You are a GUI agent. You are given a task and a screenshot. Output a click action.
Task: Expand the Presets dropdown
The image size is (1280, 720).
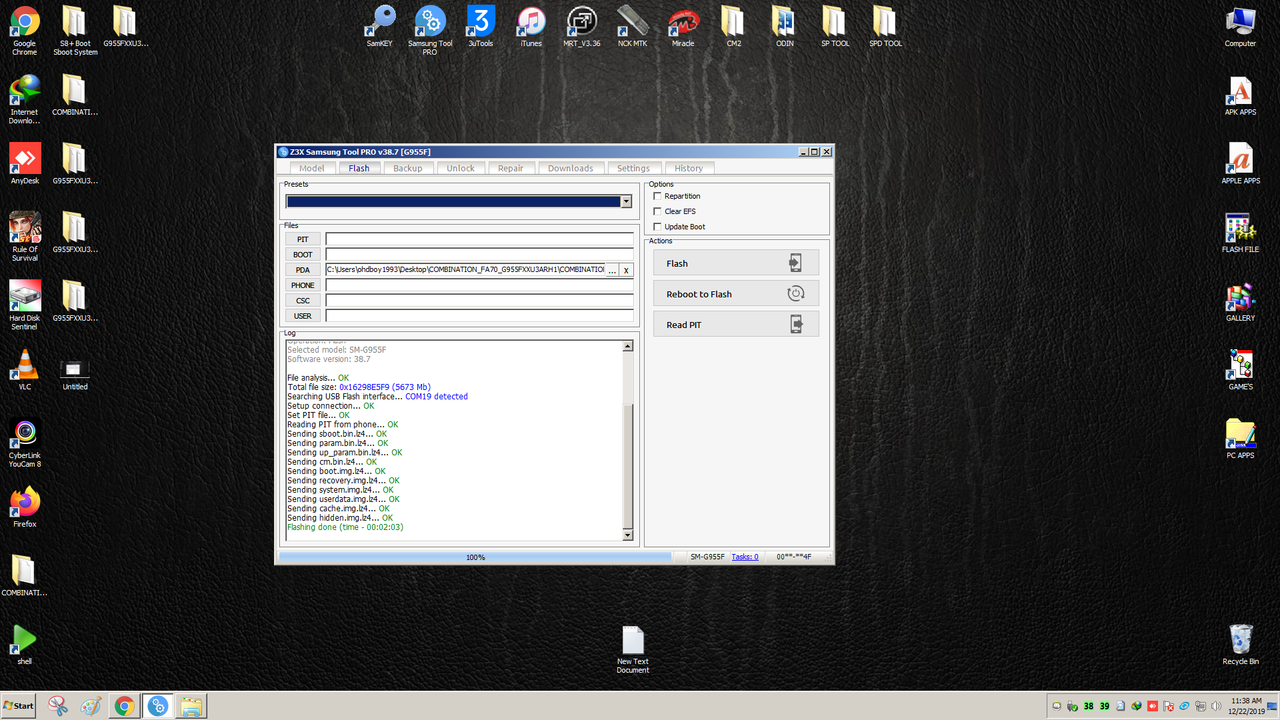pyautogui.click(x=626, y=201)
